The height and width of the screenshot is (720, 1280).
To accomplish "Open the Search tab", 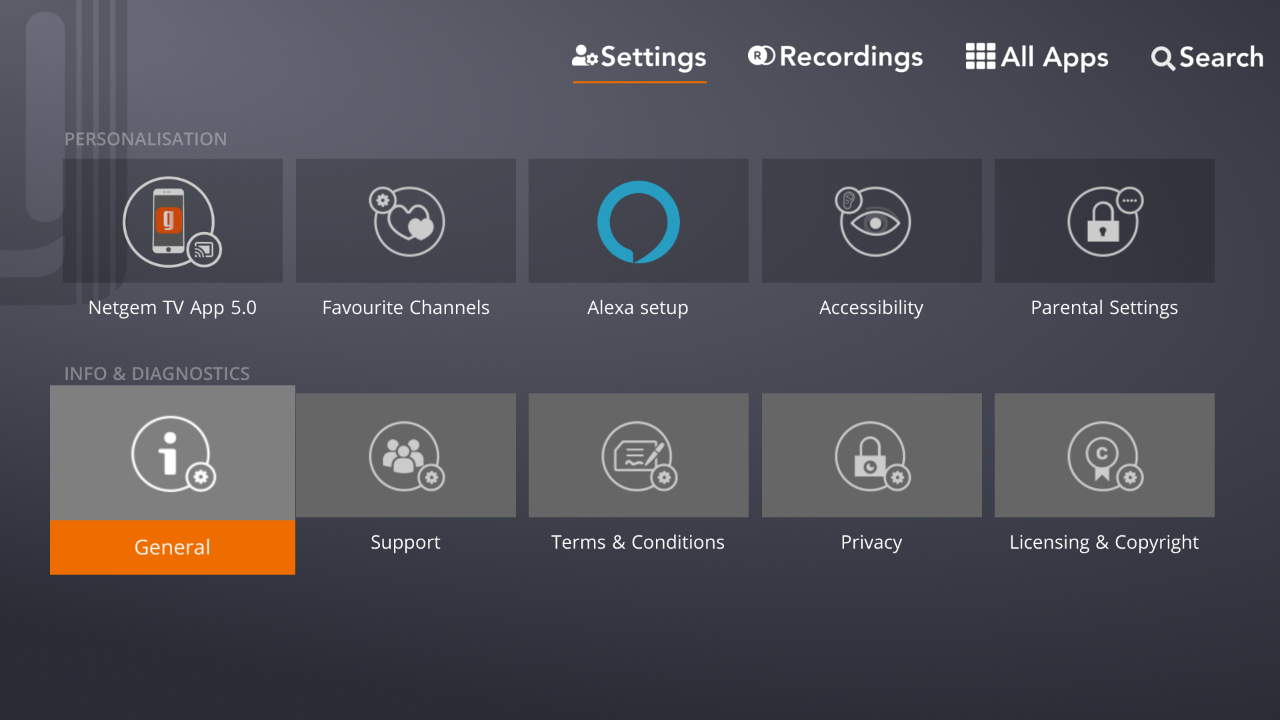I will tap(1207, 58).
